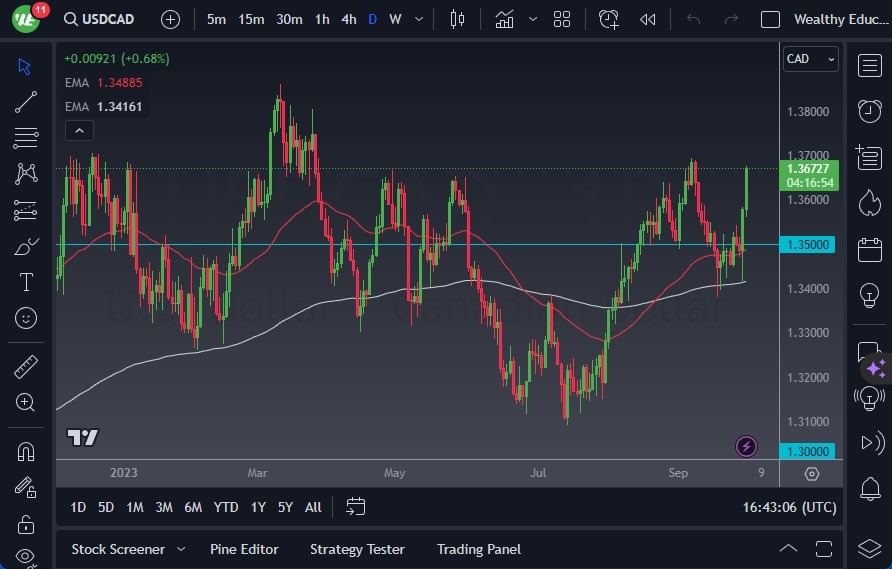Set the date range to YTD
Viewport: 892px width, 569px height.
point(226,507)
